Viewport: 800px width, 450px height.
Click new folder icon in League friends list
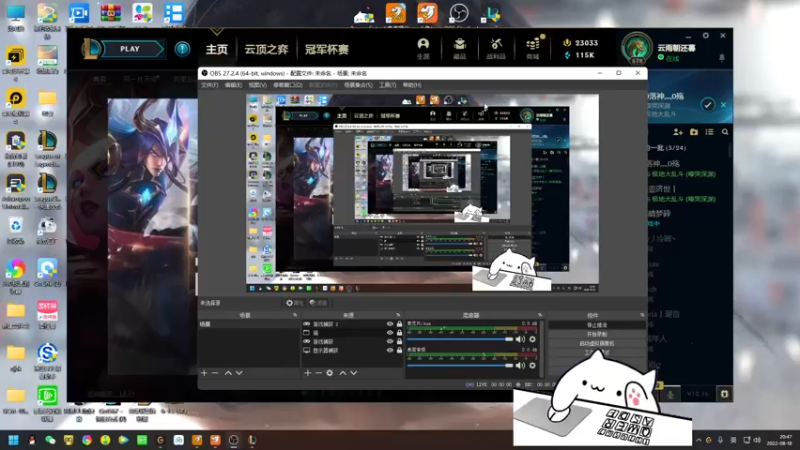(694, 132)
